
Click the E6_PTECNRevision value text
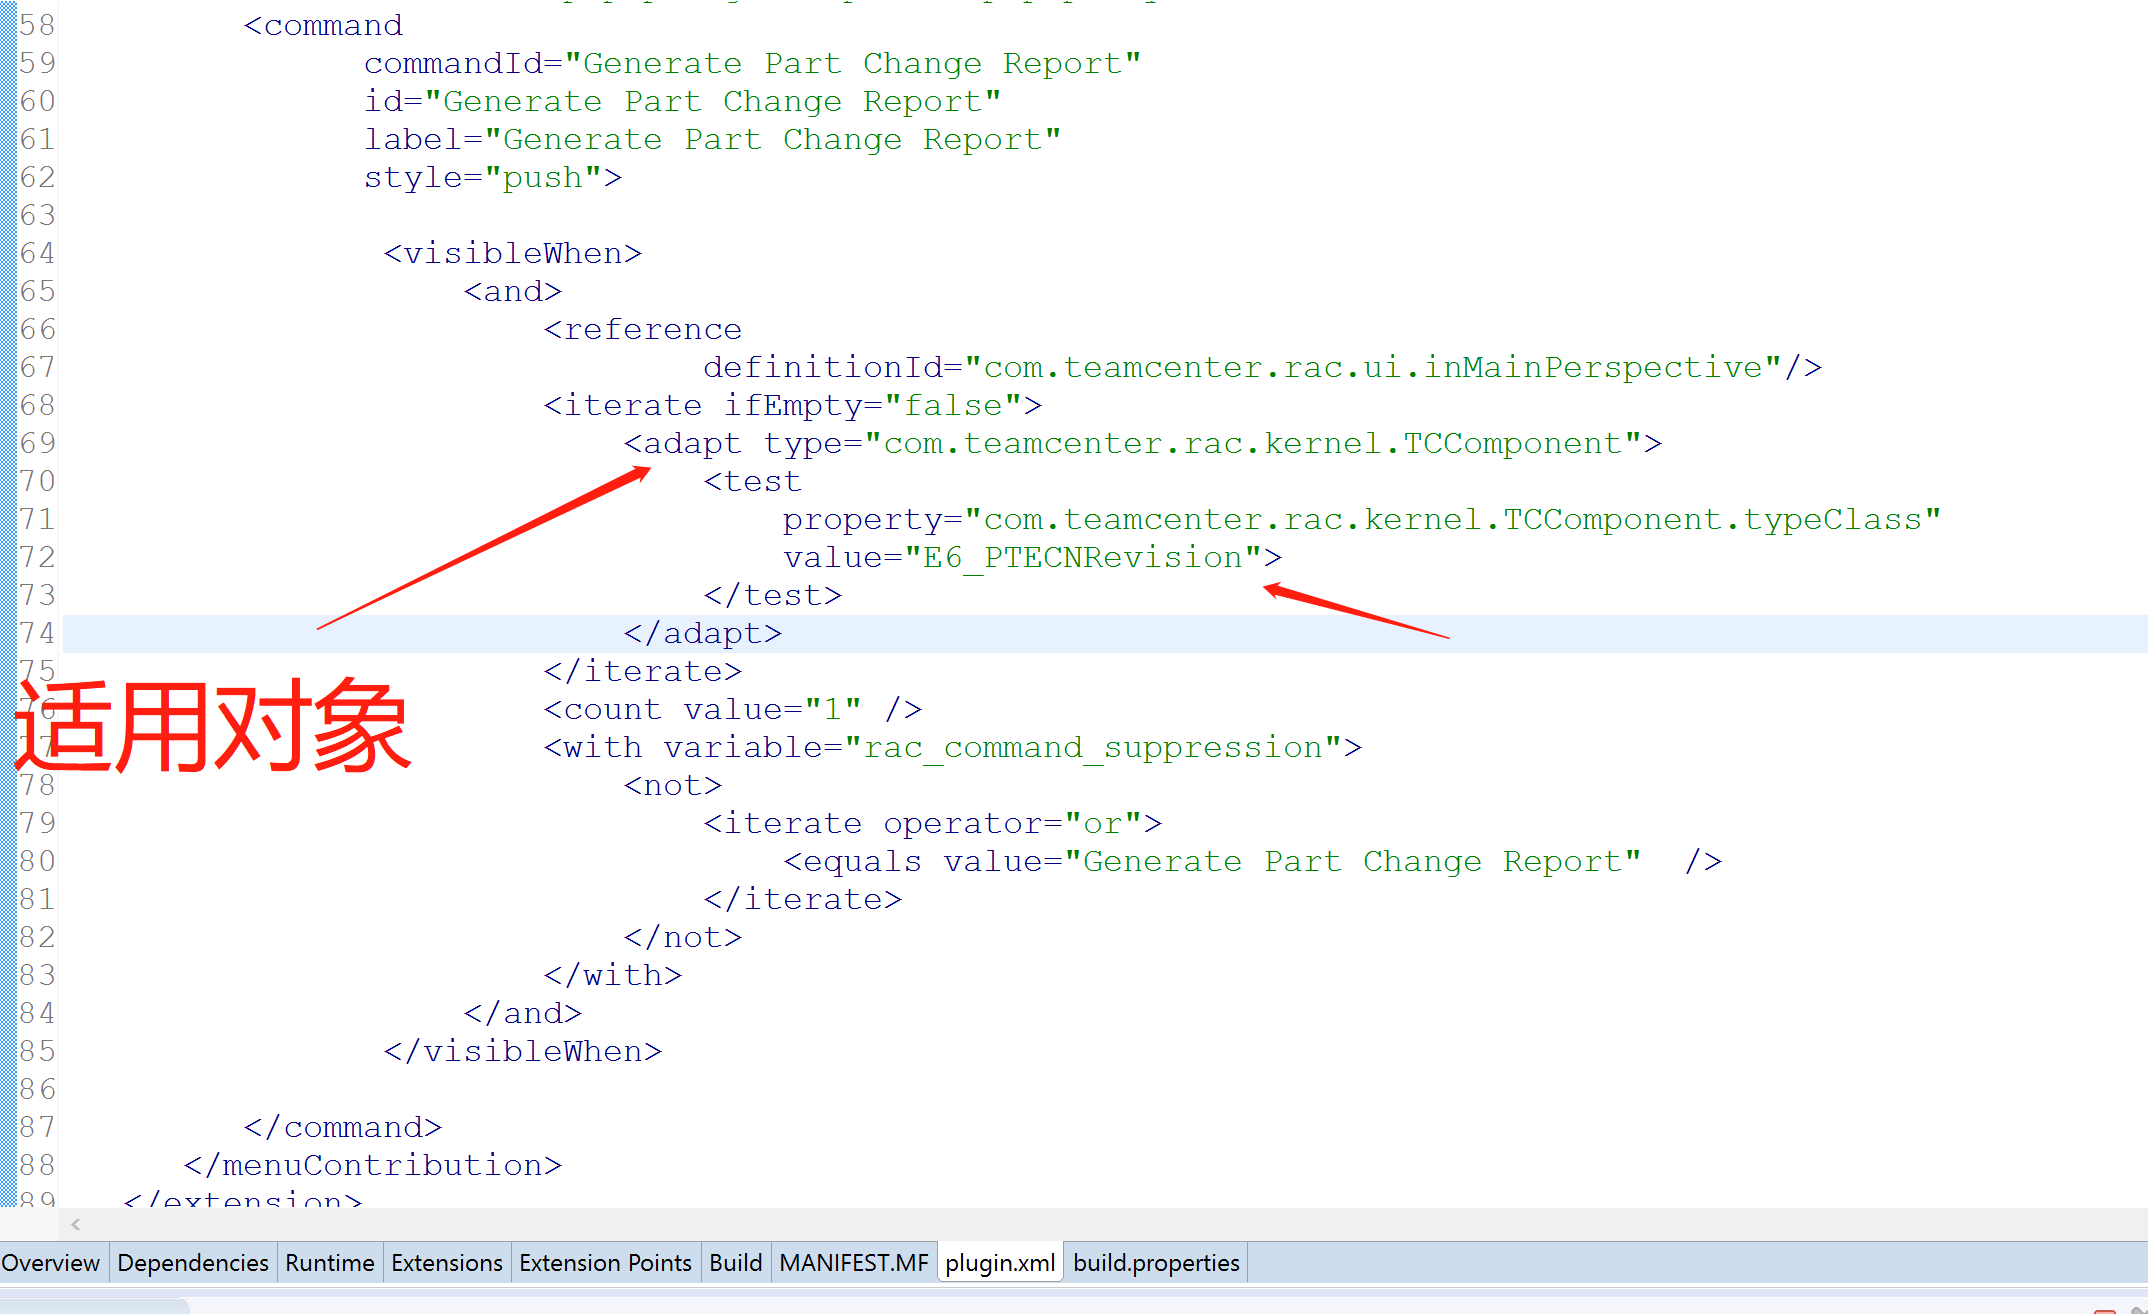pos(1082,558)
